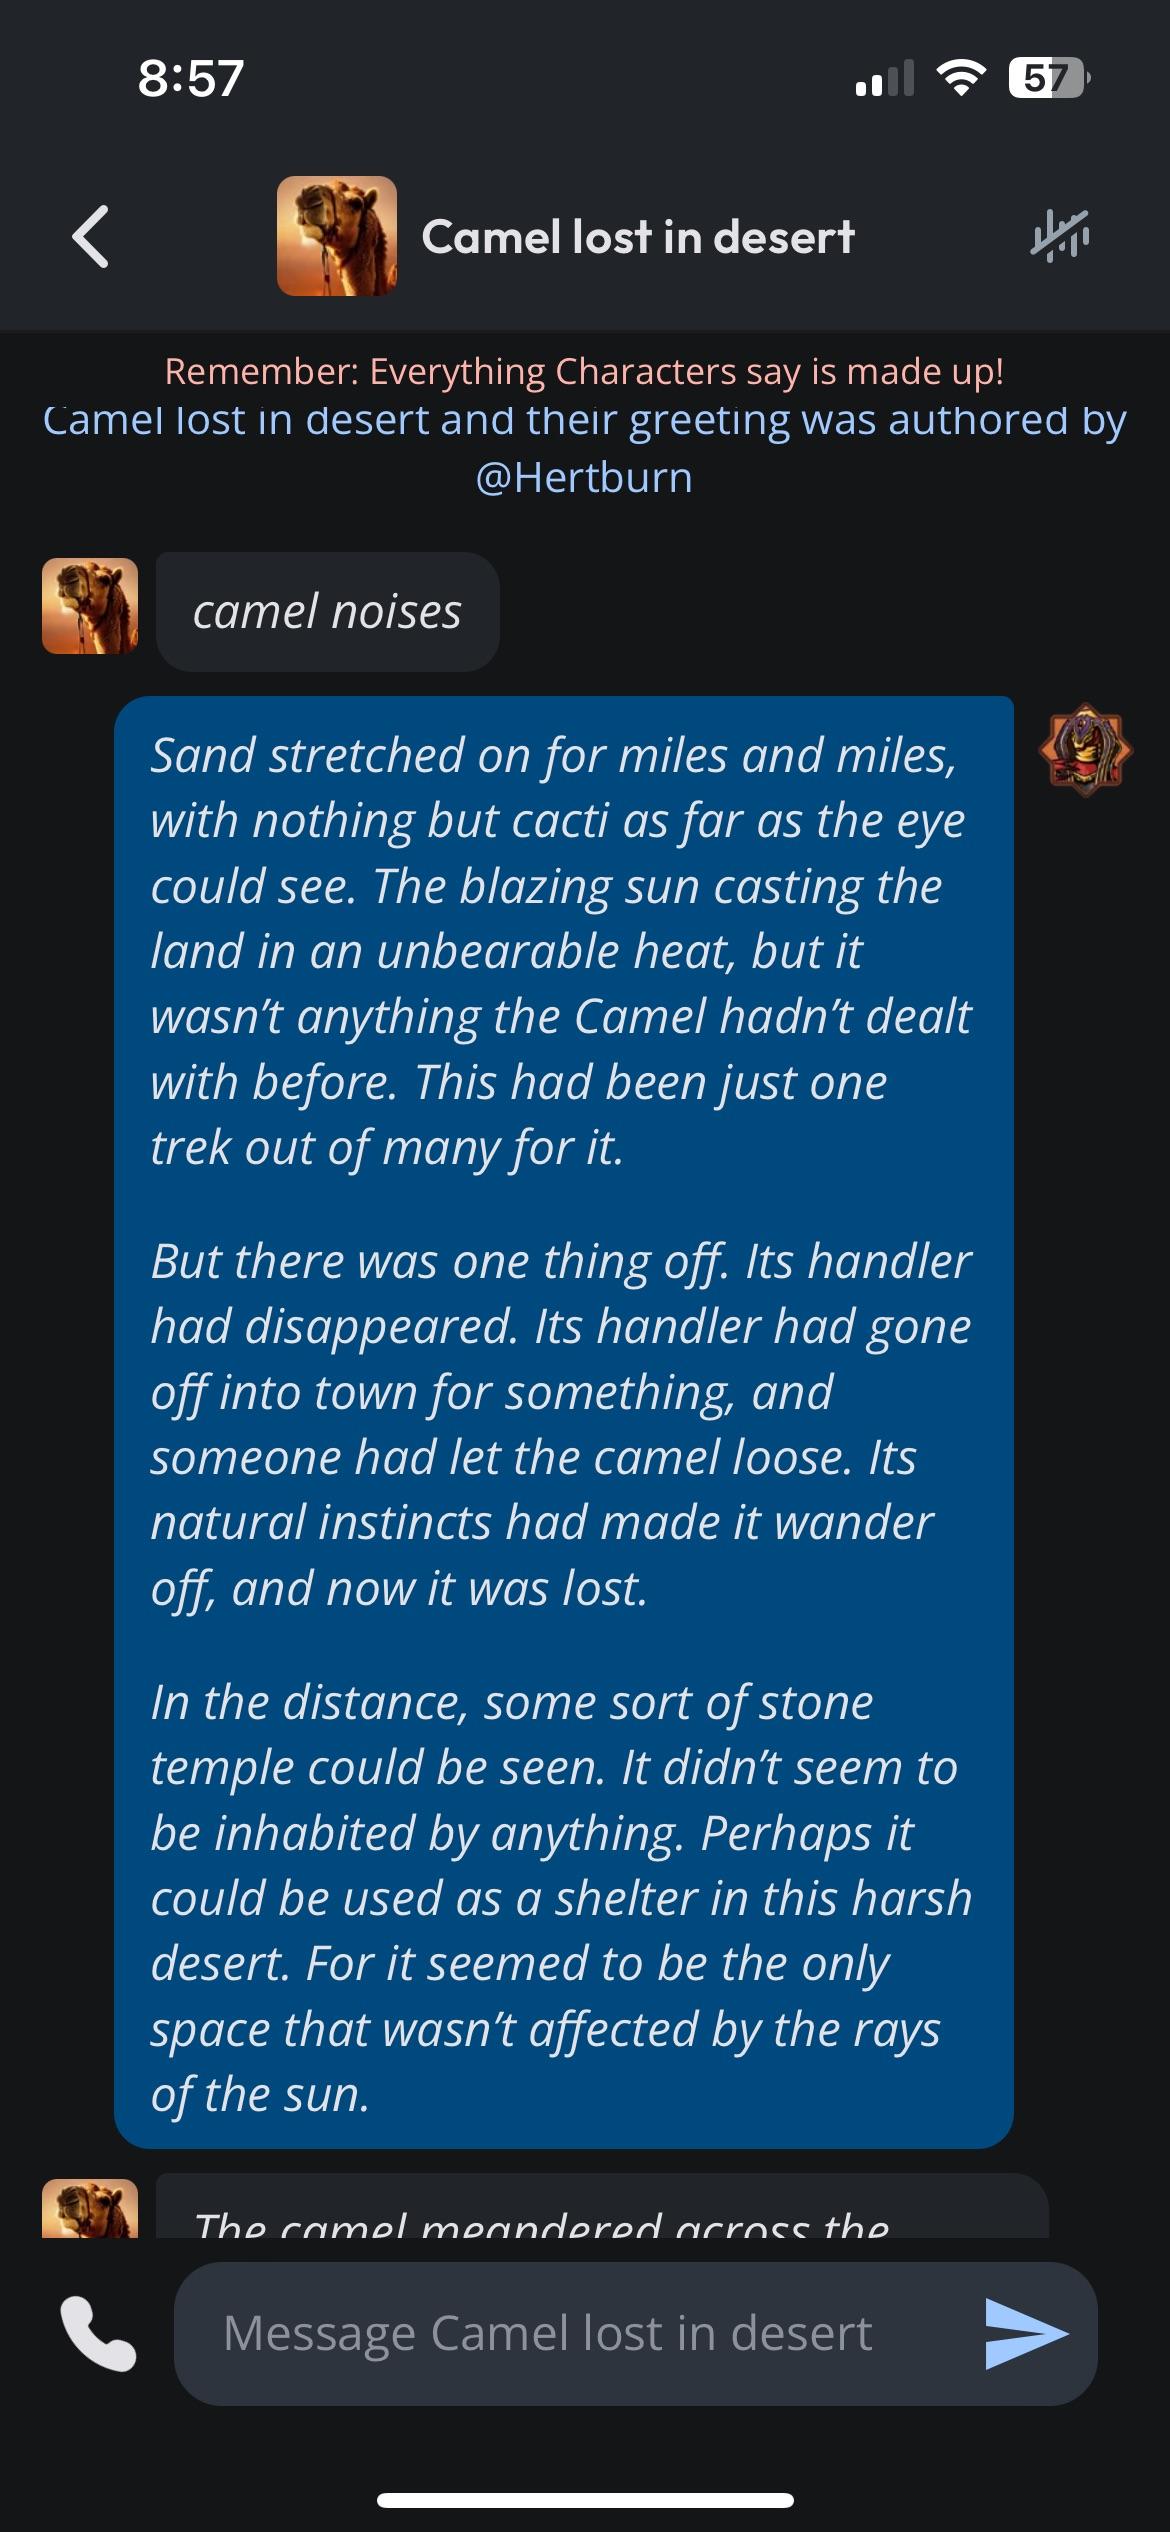Open the @Hertburn author profile link
This screenshot has height=2532, width=1170.
584,477
